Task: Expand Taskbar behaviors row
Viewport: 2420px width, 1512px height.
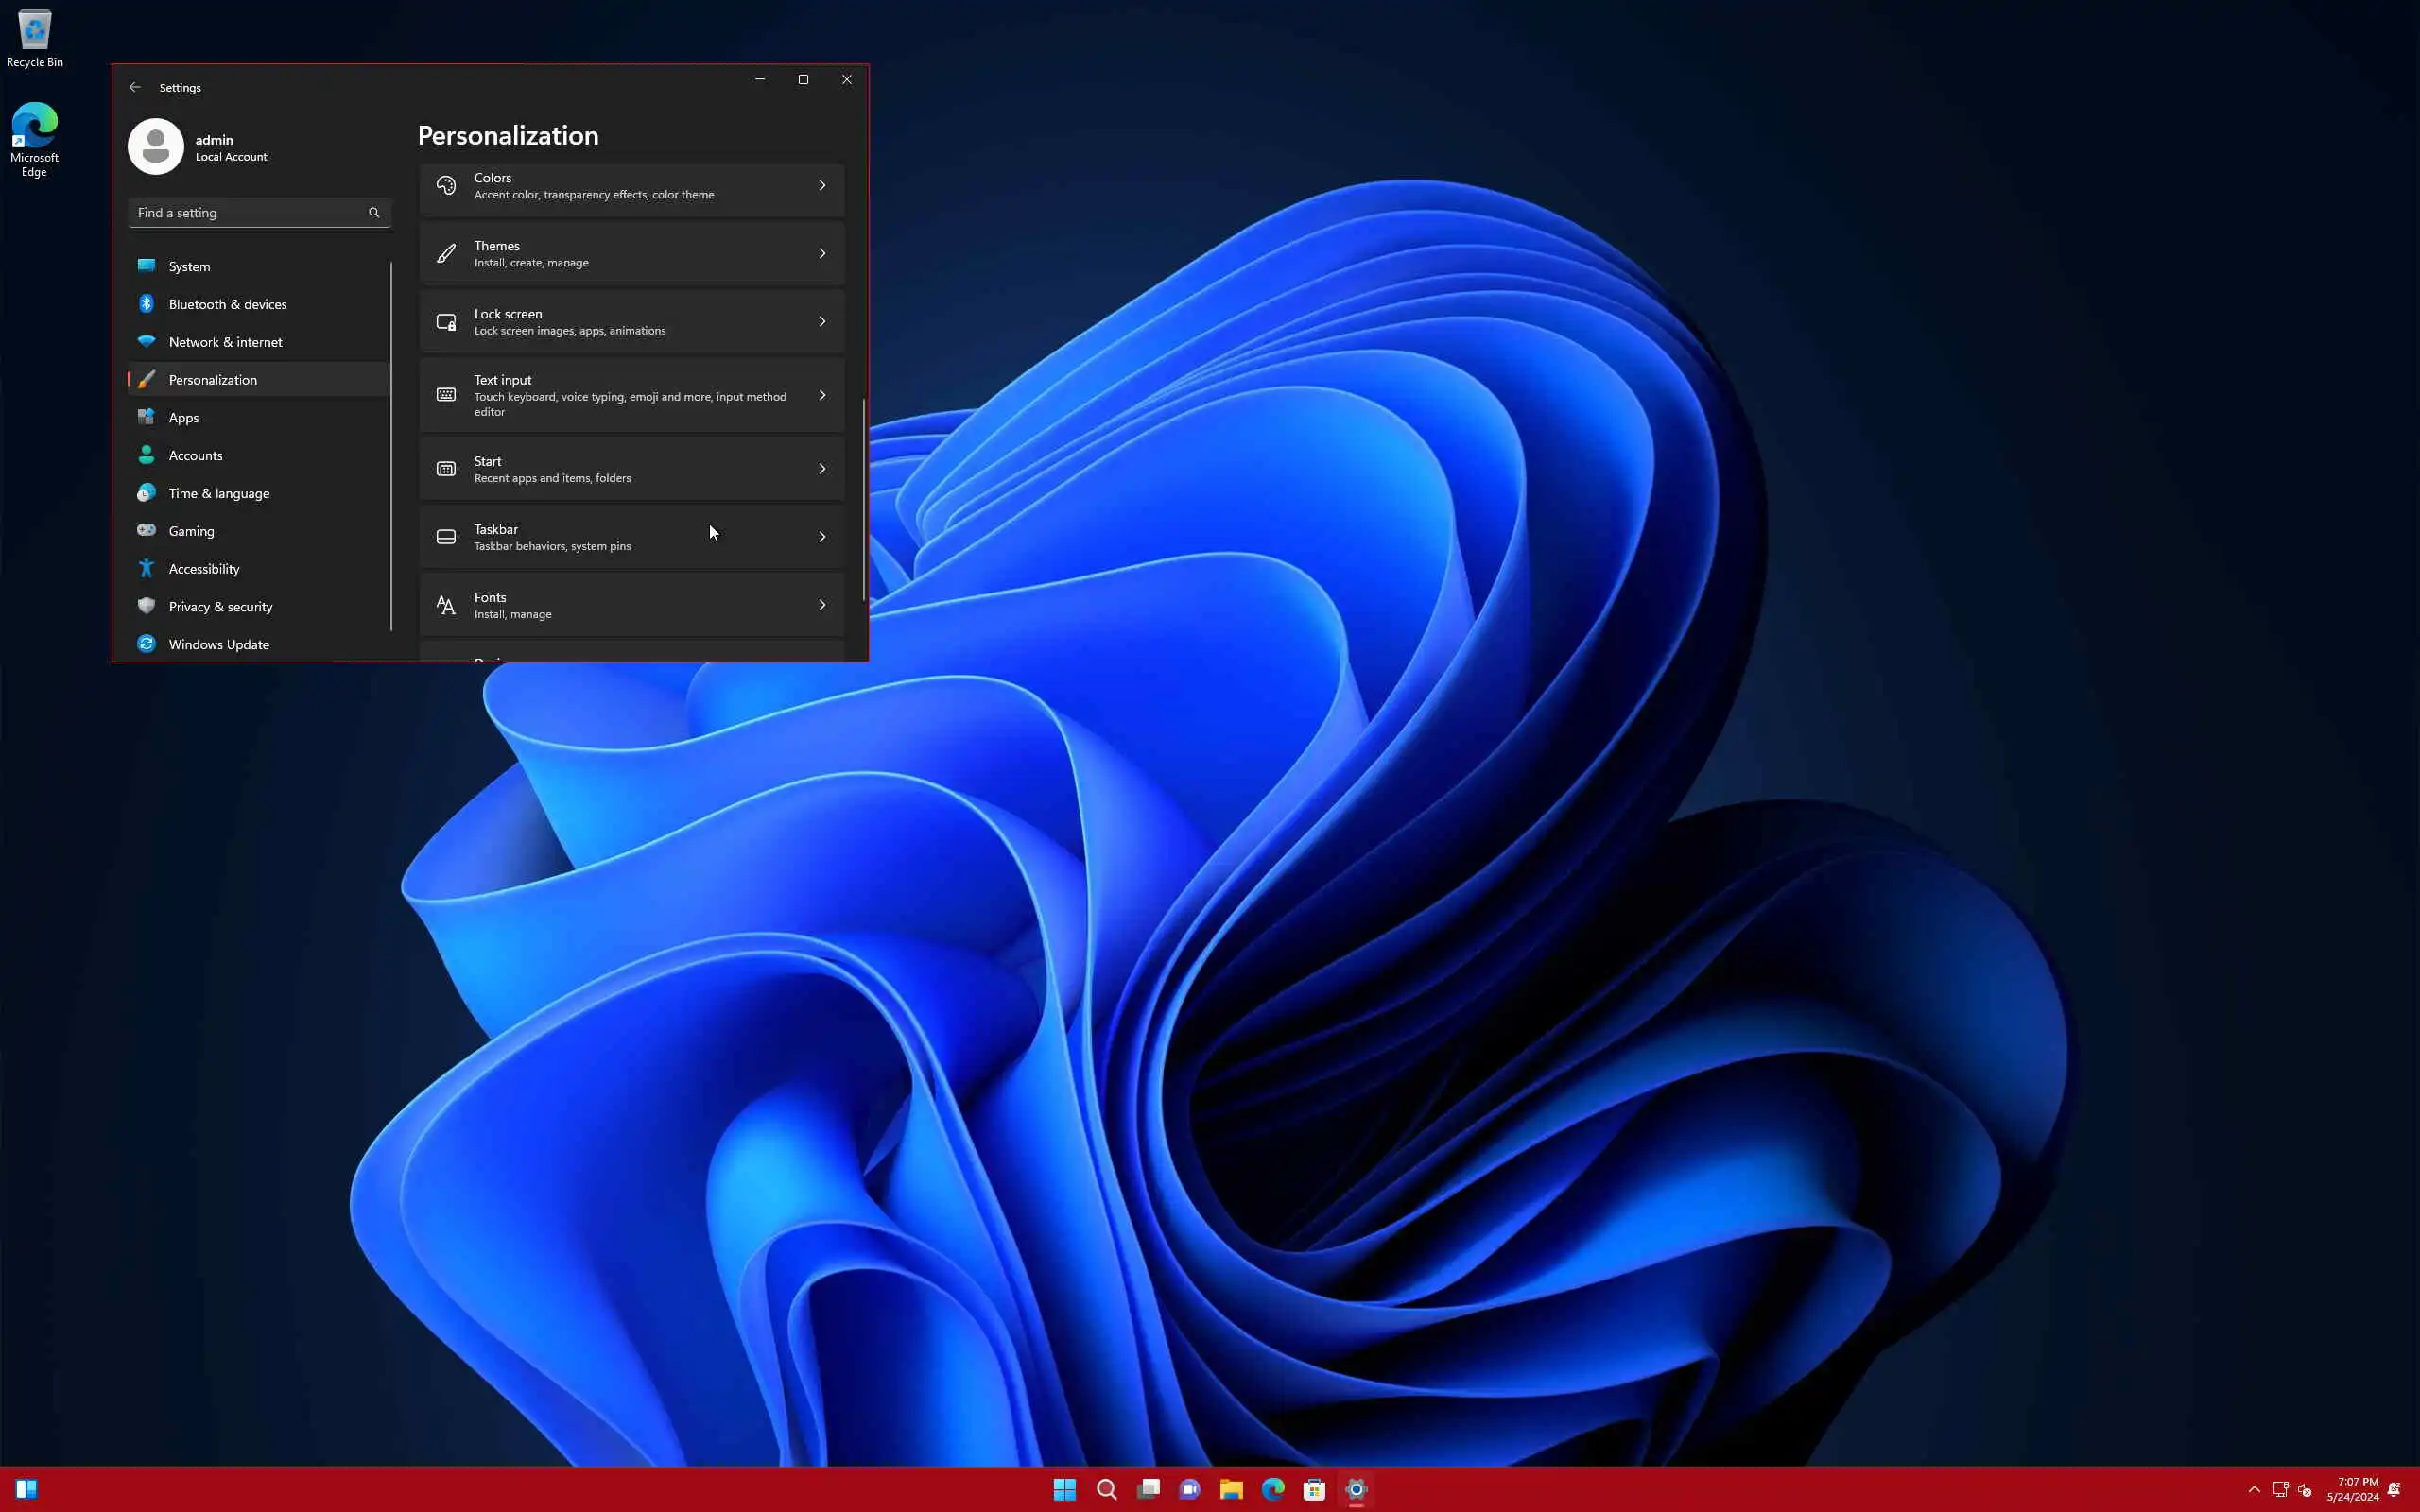Action: 822,537
